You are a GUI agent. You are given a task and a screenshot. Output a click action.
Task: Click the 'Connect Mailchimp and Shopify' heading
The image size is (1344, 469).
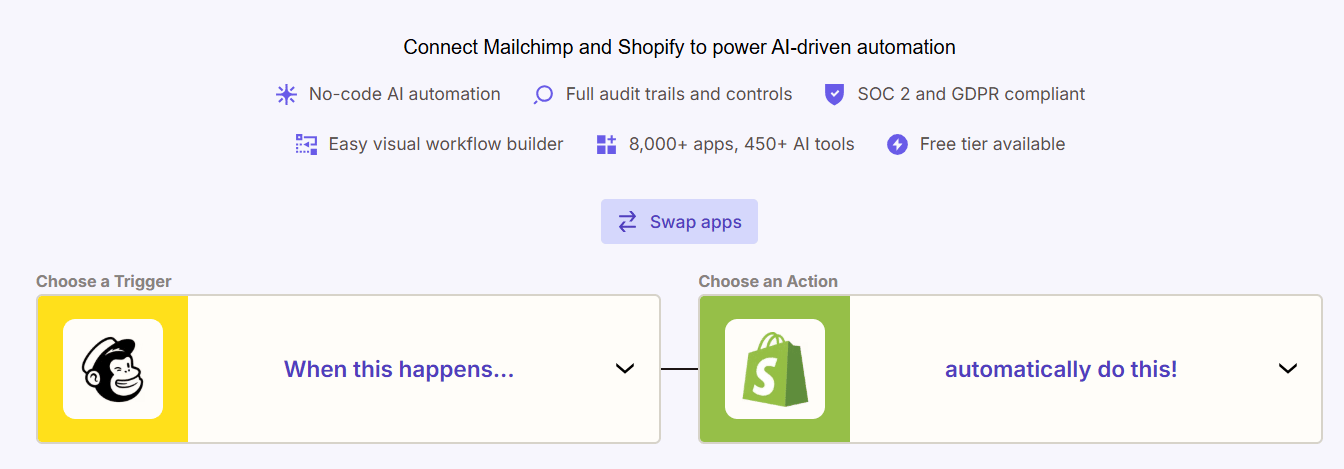point(679,47)
